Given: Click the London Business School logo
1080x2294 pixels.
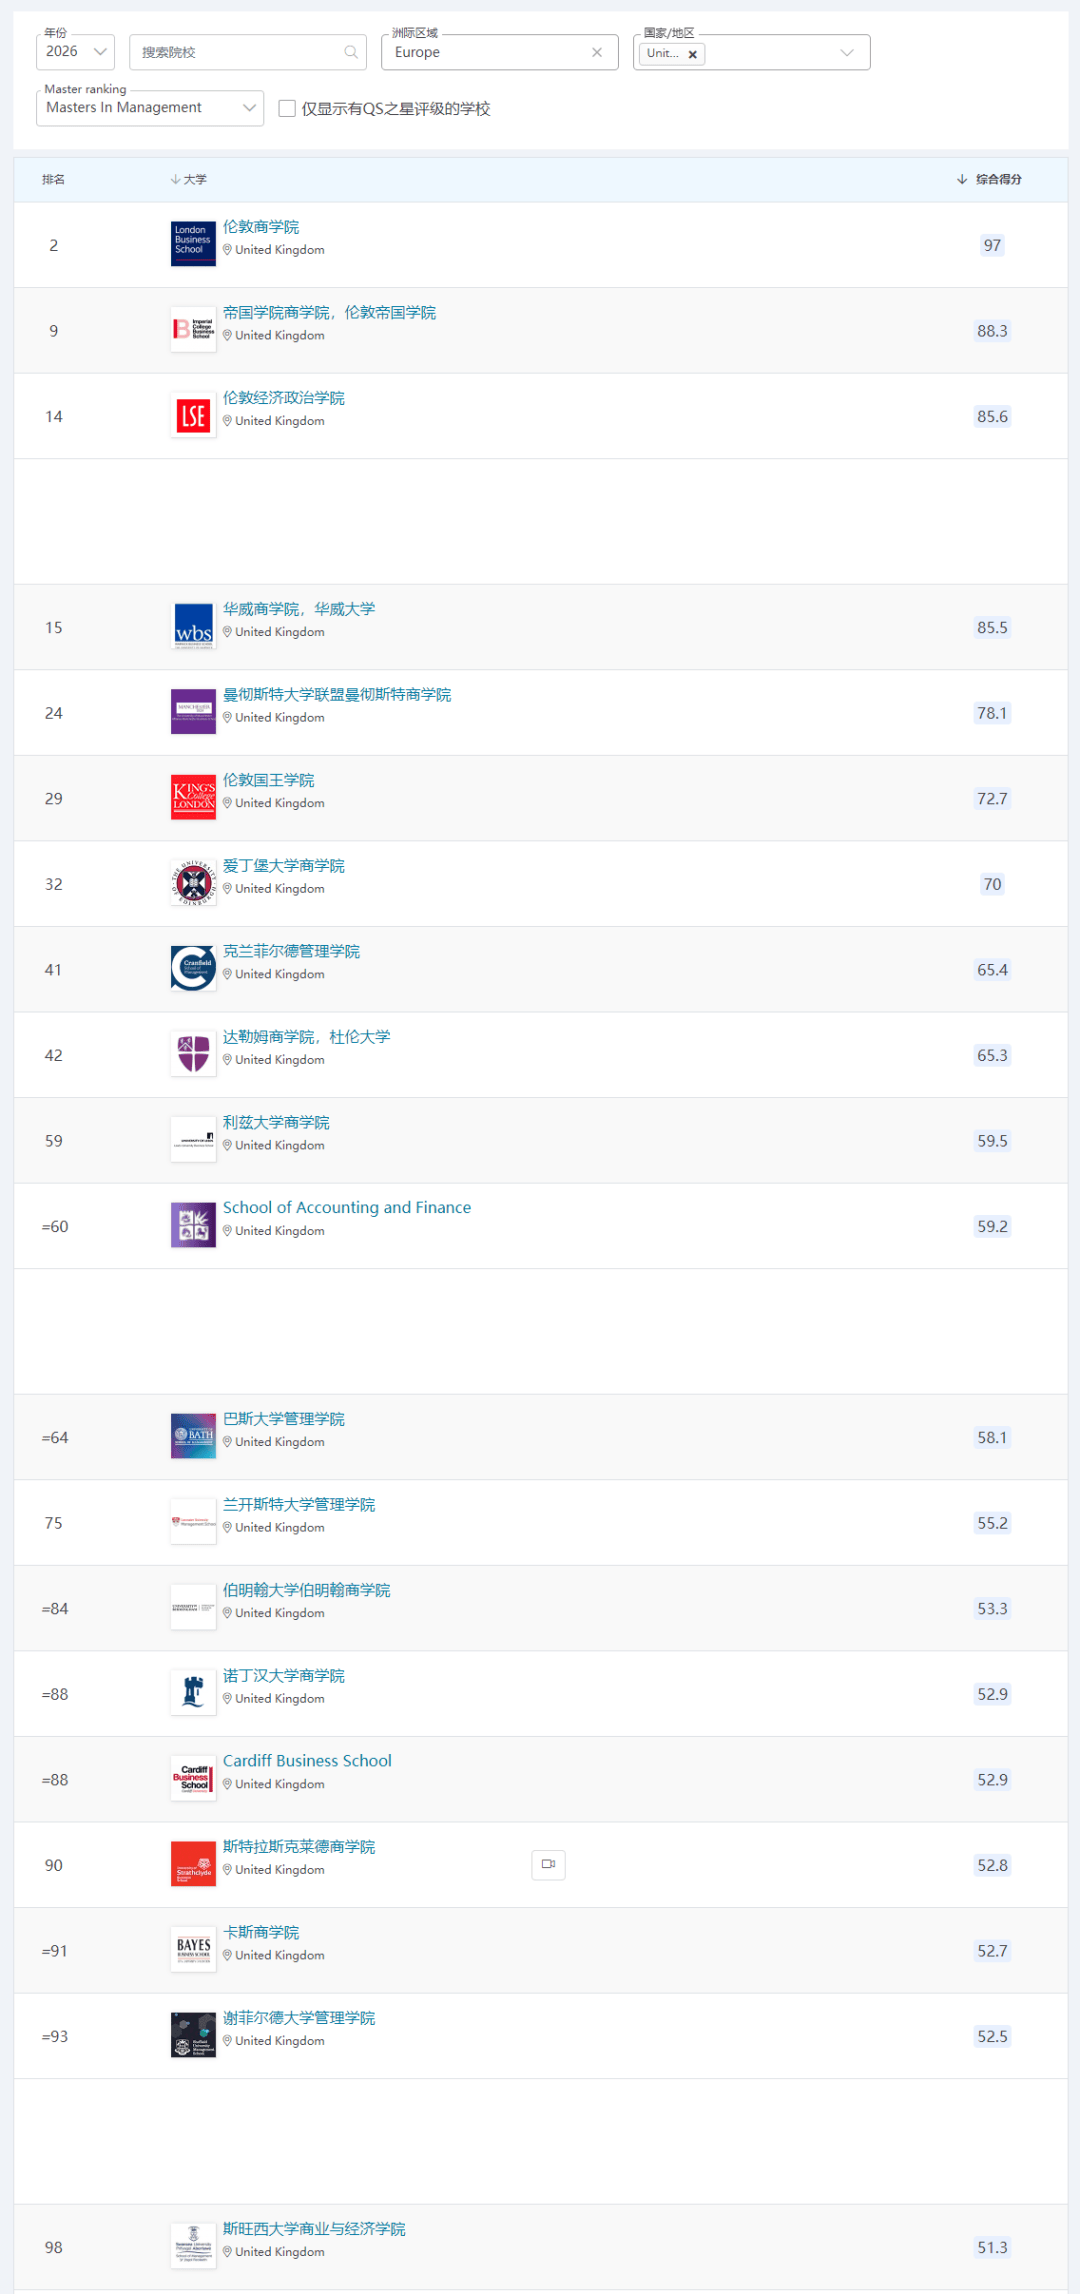Looking at the screenshot, I should point(193,243).
